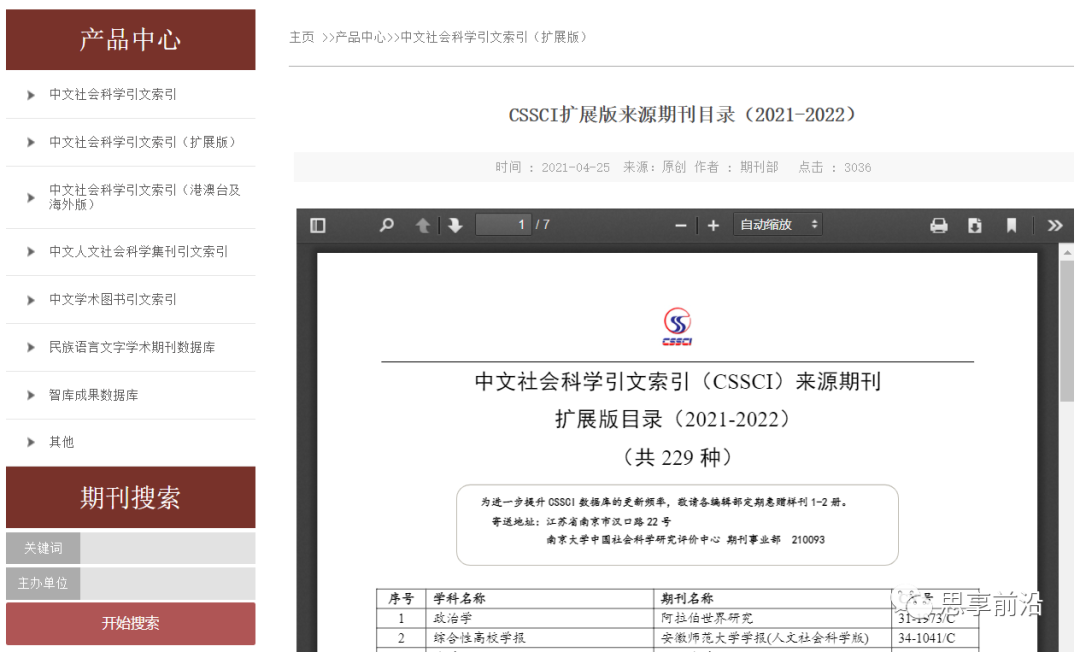Go to 主页 breadcrumb link
1080x652 pixels.
pyautogui.click(x=302, y=37)
